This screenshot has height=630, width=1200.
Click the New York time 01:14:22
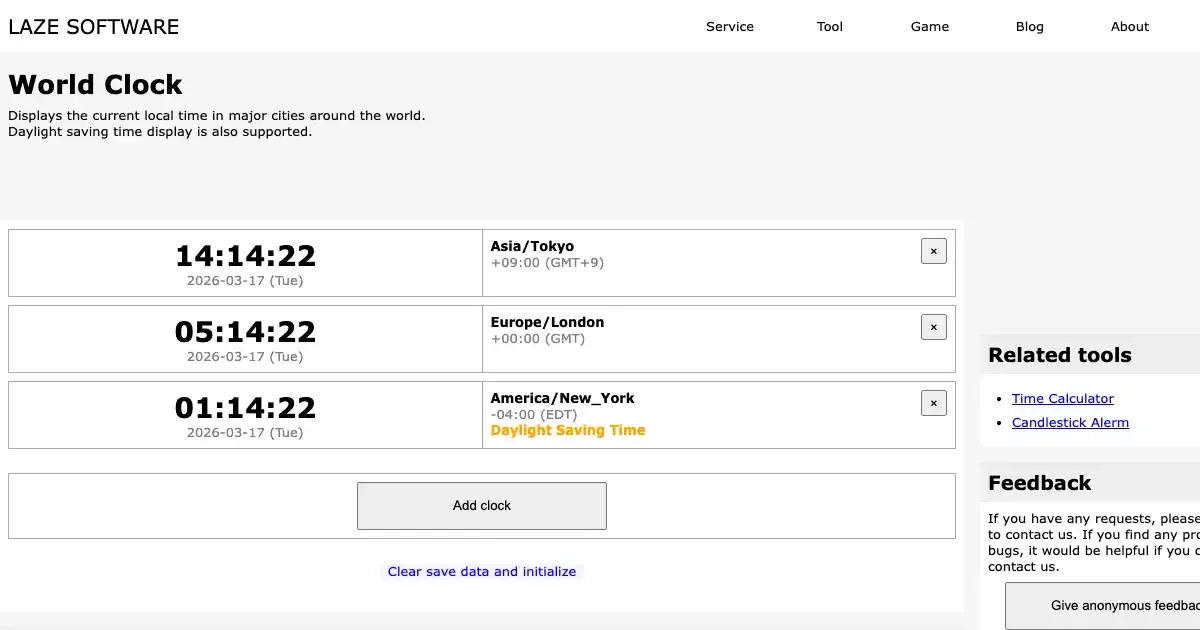245,408
